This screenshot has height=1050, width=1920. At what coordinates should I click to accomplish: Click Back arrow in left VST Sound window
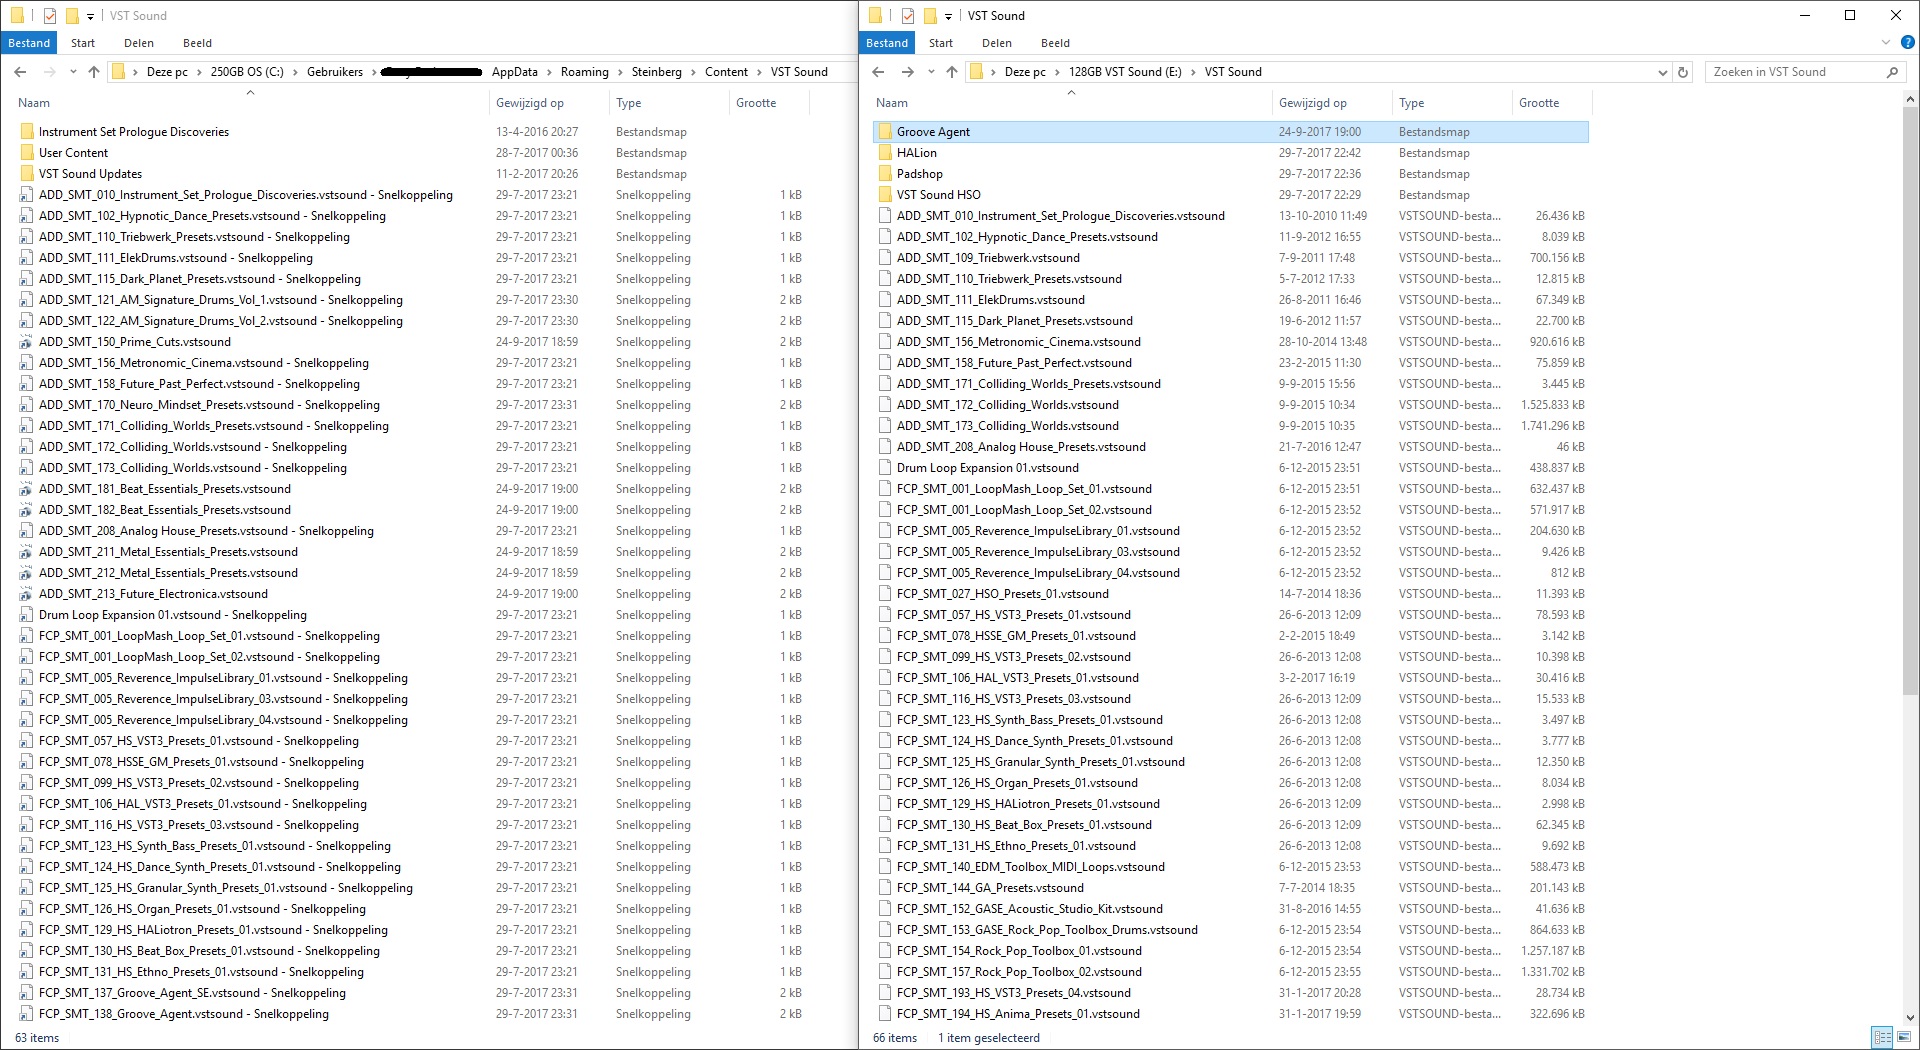click(x=20, y=72)
